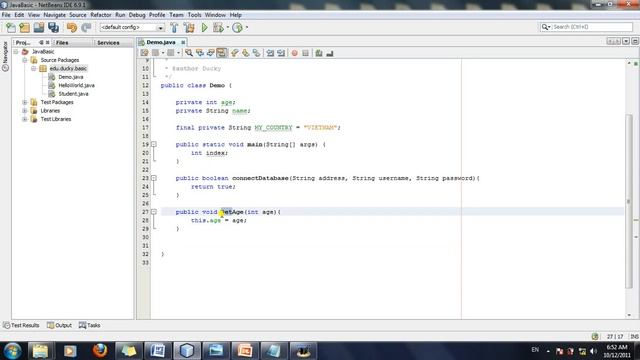Click the Profile Main Project icon
This screenshot has width=640, height=360.
pos(238,27)
